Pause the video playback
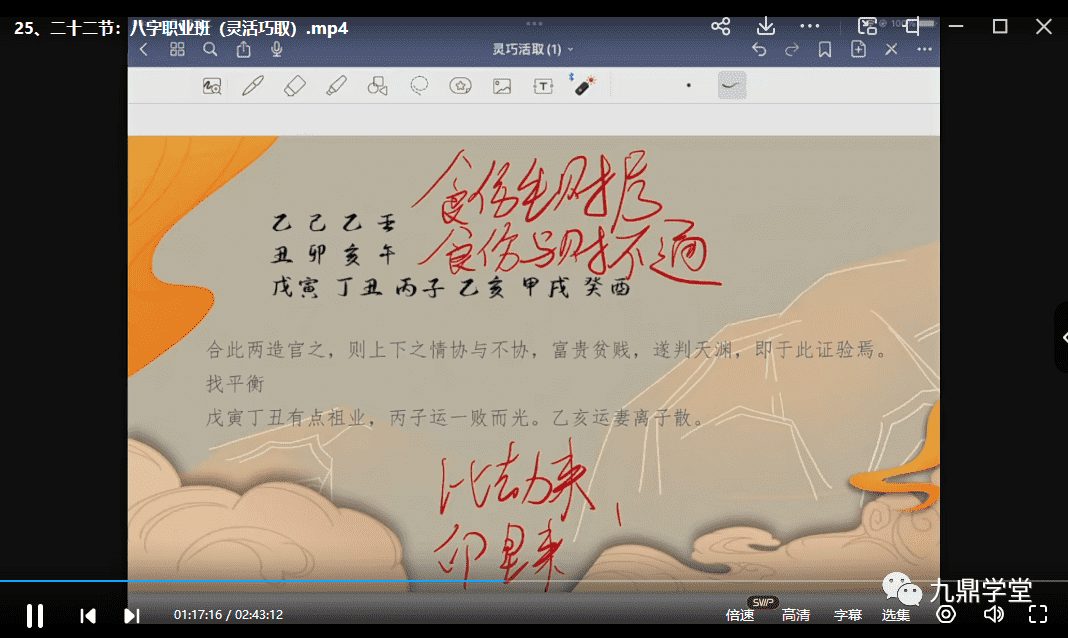The height and width of the screenshot is (638, 1068). coord(34,615)
